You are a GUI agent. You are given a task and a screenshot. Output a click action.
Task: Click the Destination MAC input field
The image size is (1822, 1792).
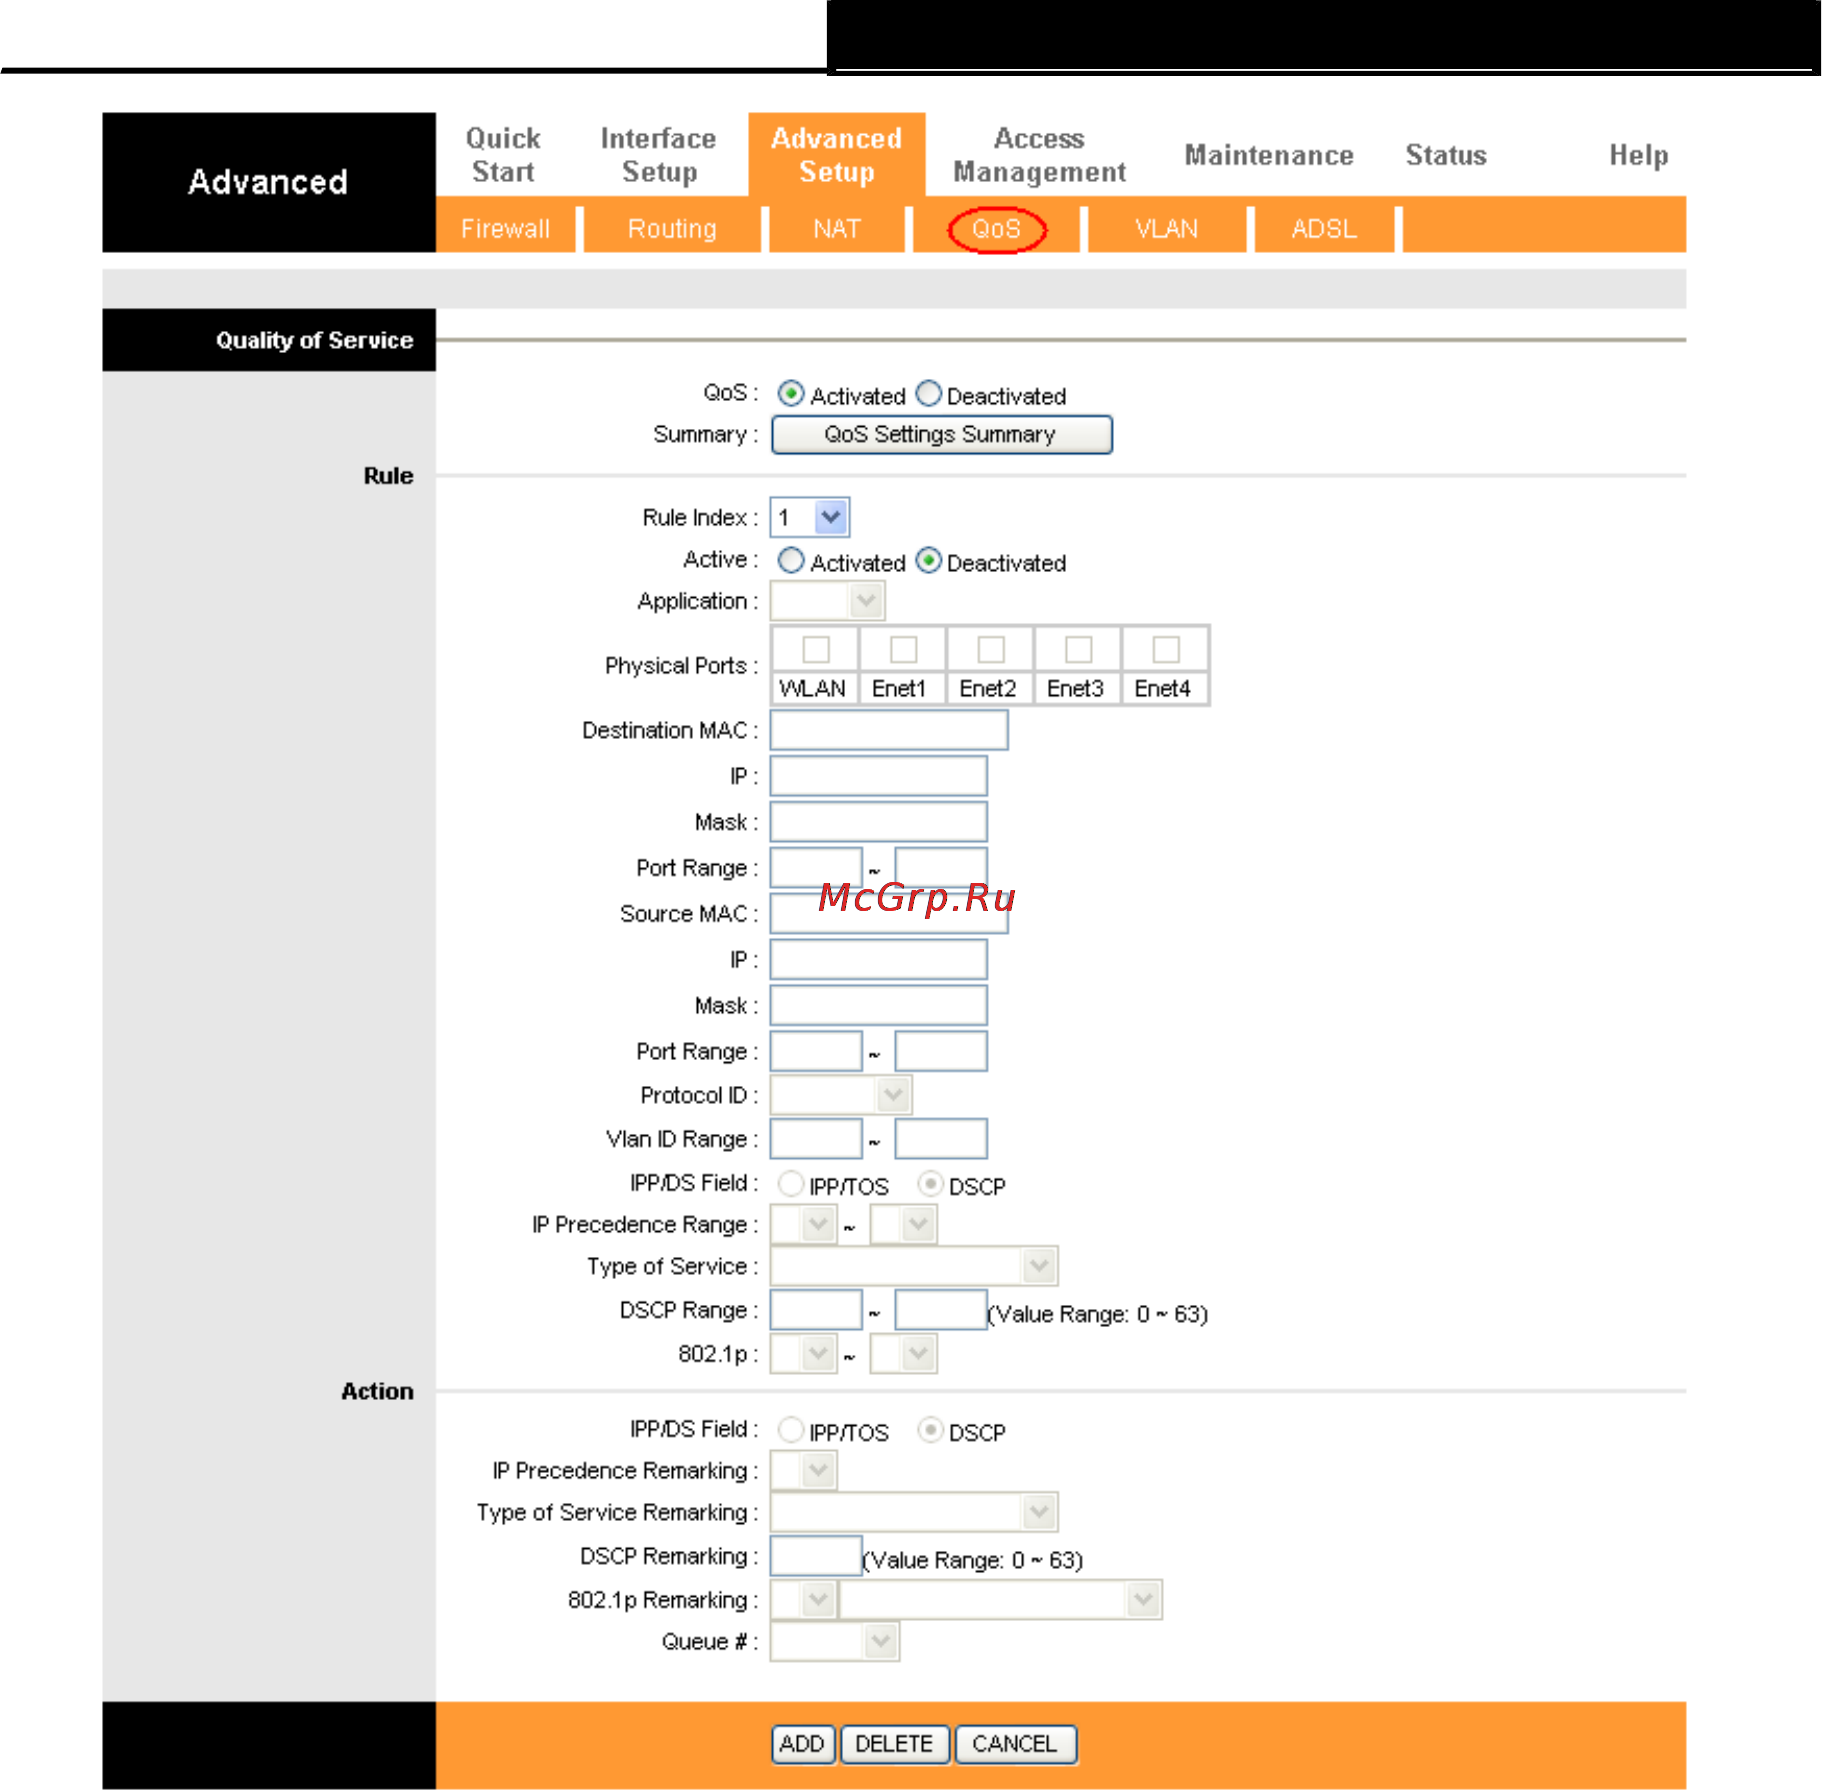click(889, 730)
